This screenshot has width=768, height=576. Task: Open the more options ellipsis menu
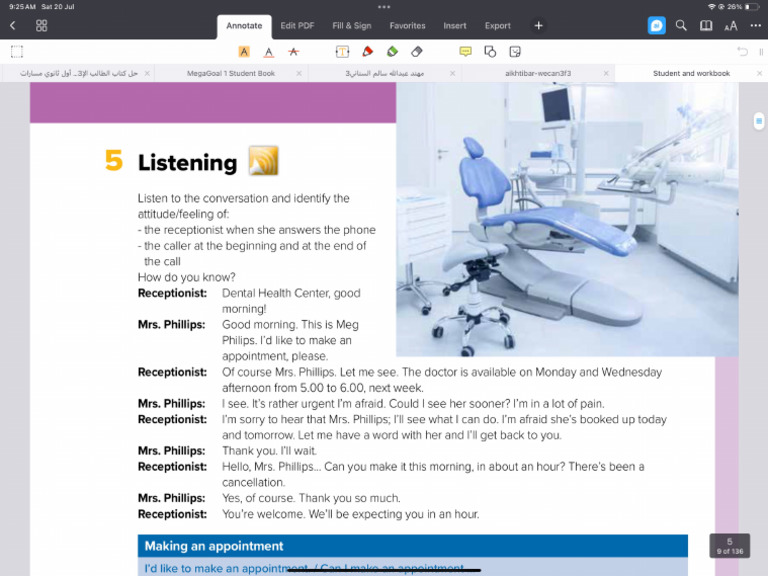tap(755, 25)
